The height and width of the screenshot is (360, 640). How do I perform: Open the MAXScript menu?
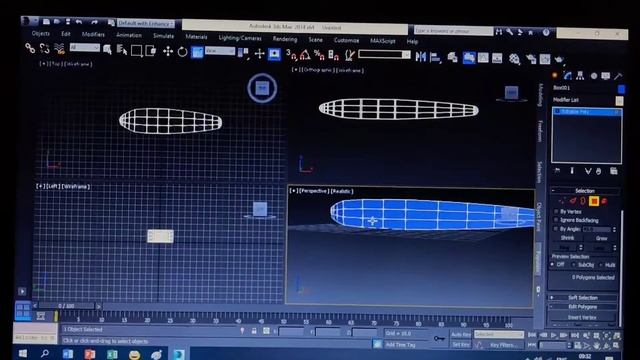[383, 41]
